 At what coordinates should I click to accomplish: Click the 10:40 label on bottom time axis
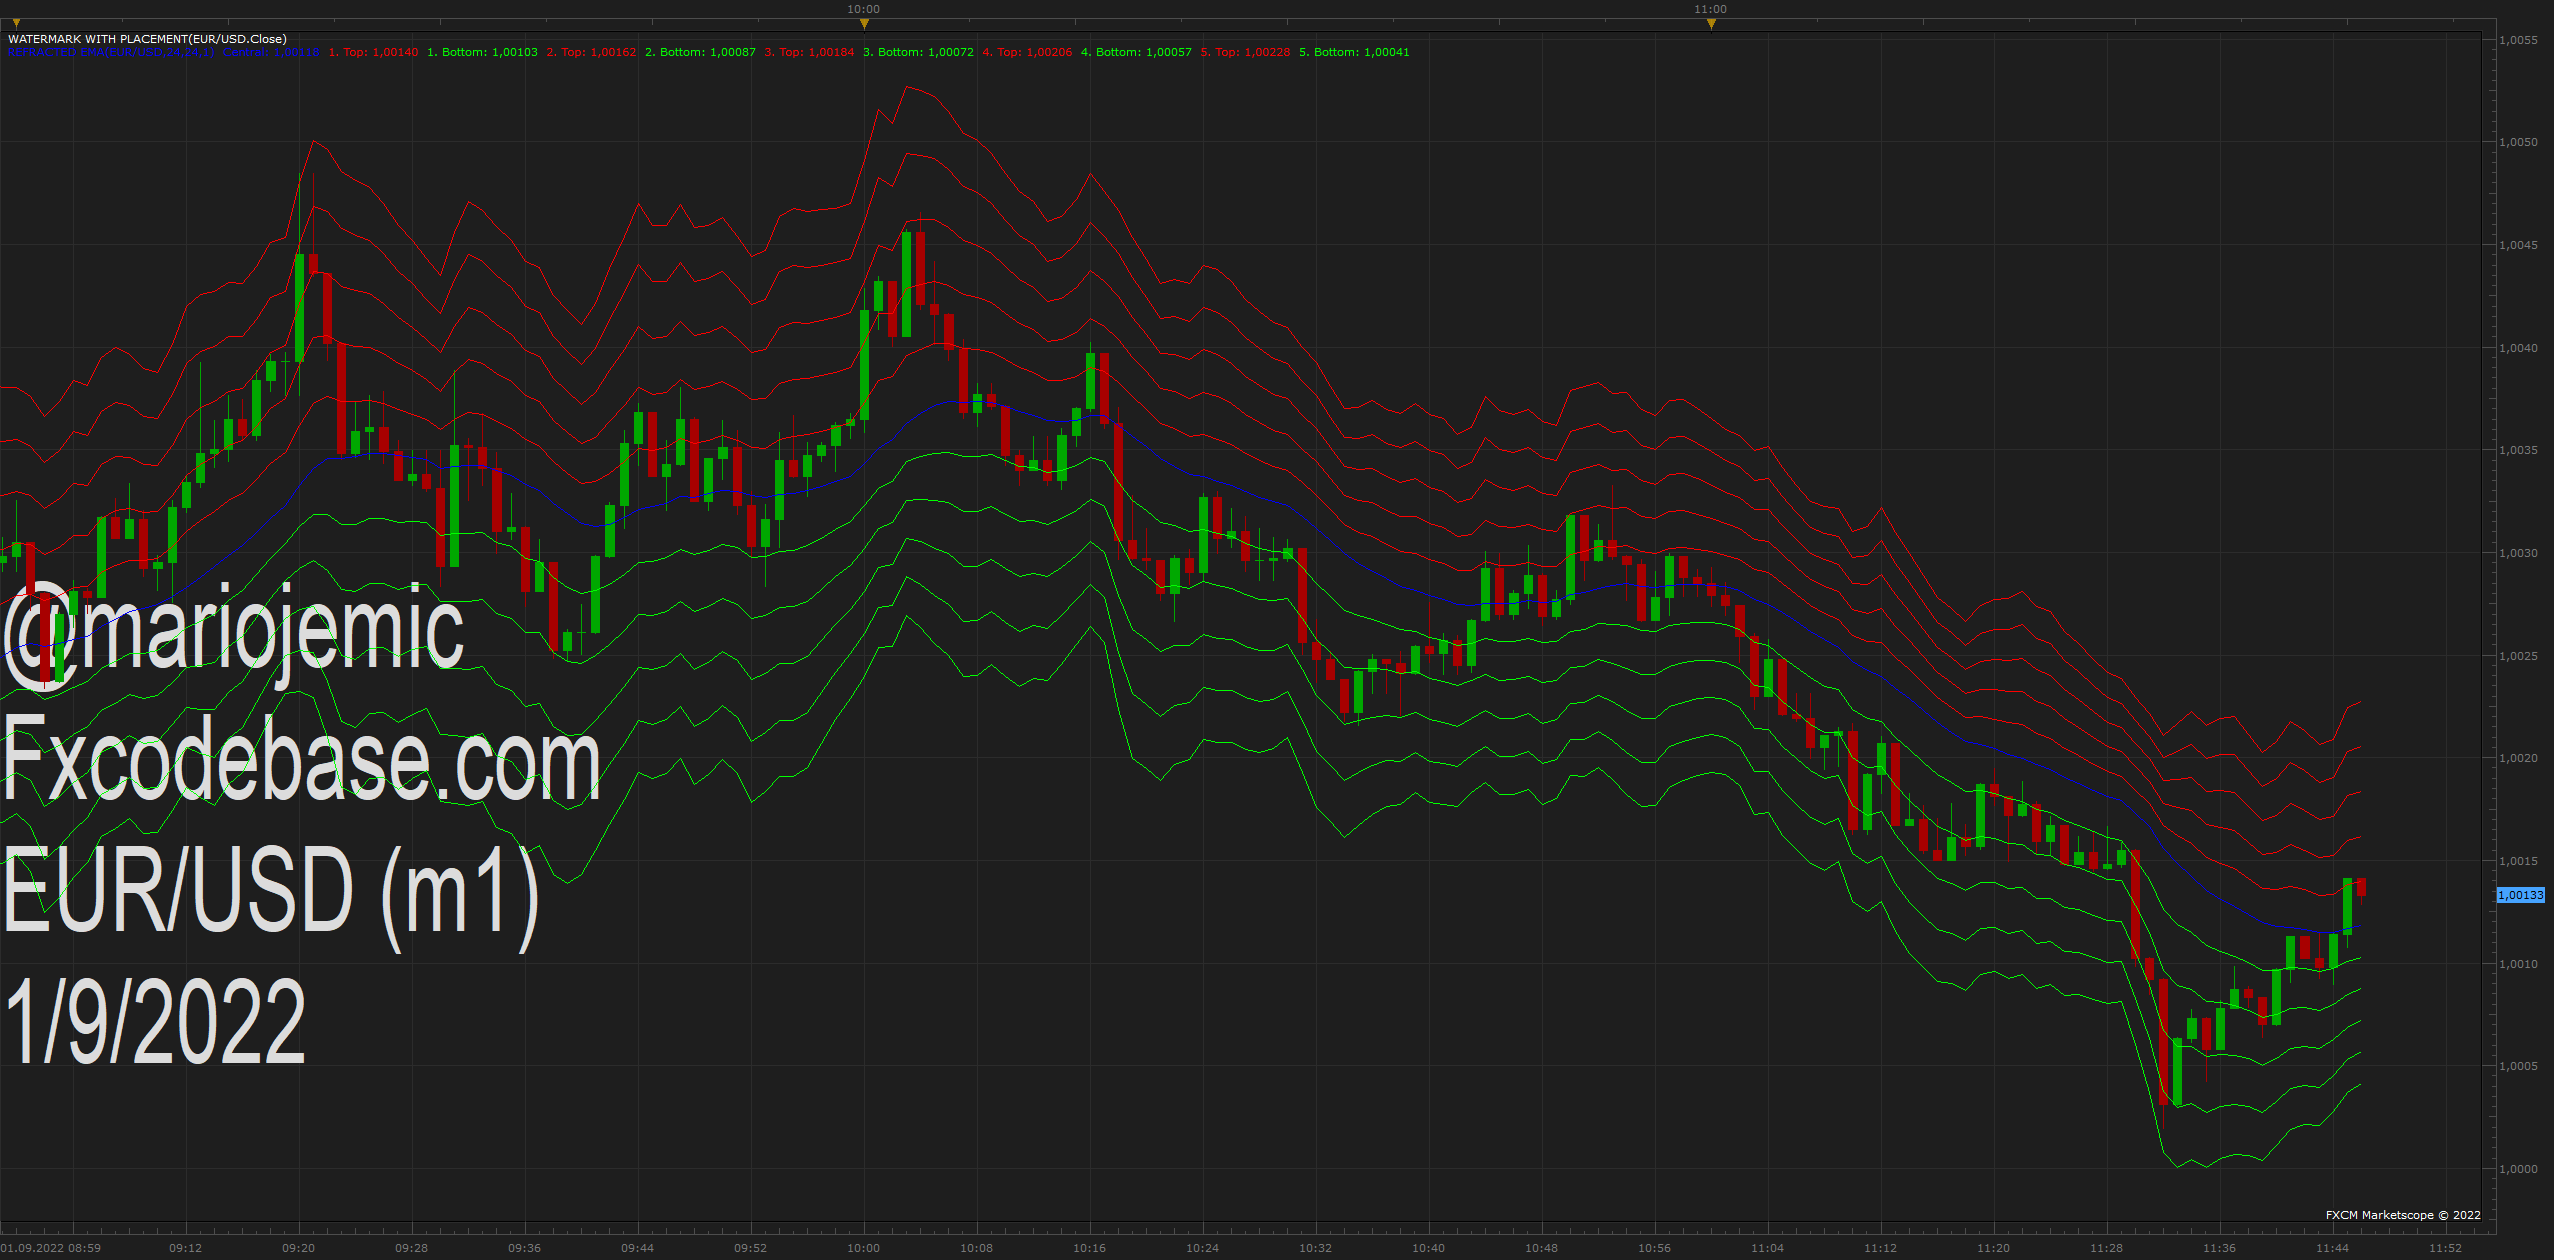[x=1428, y=1248]
